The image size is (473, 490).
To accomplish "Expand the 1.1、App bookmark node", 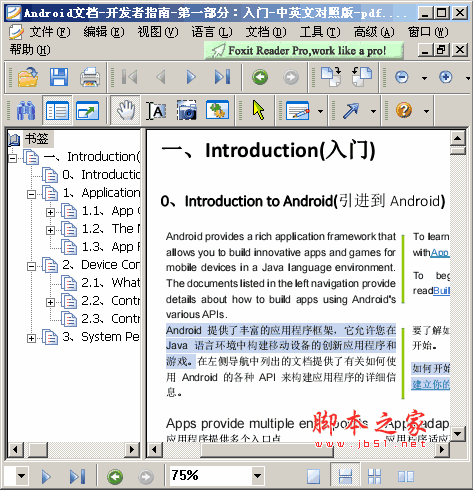I will [x=50, y=212].
